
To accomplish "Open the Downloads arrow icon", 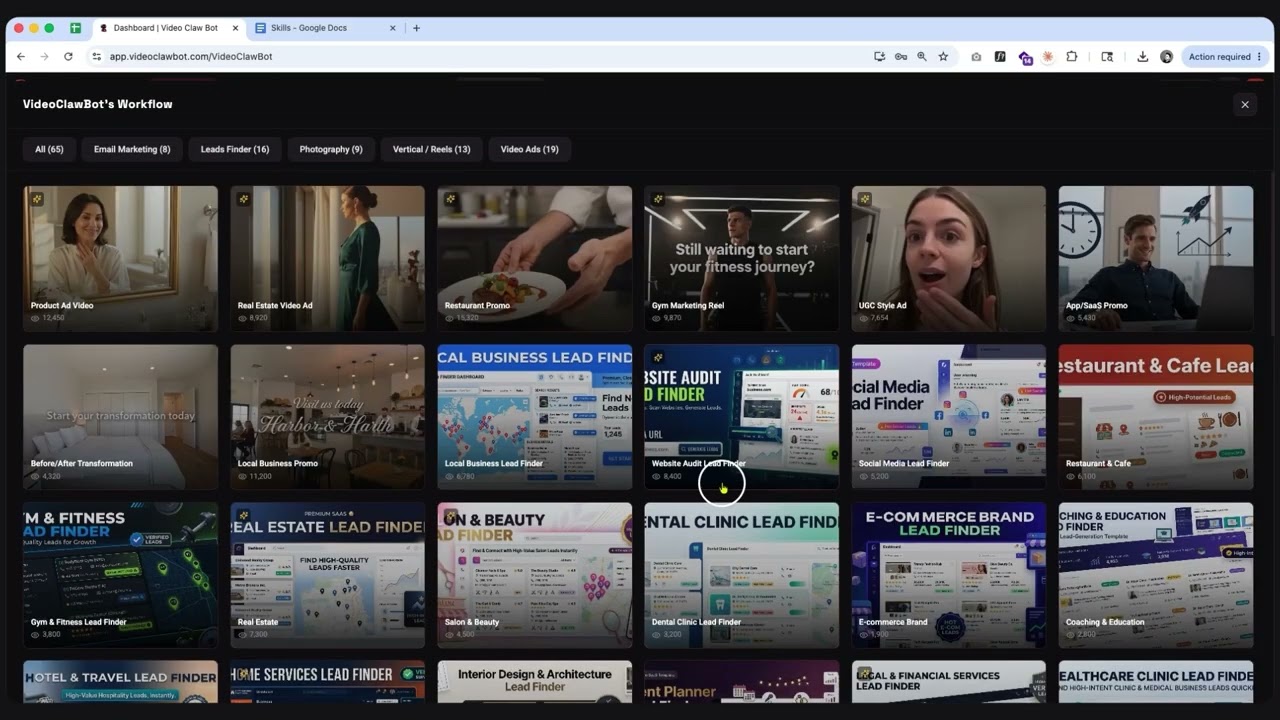I will pyautogui.click(x=1142, y=57).
